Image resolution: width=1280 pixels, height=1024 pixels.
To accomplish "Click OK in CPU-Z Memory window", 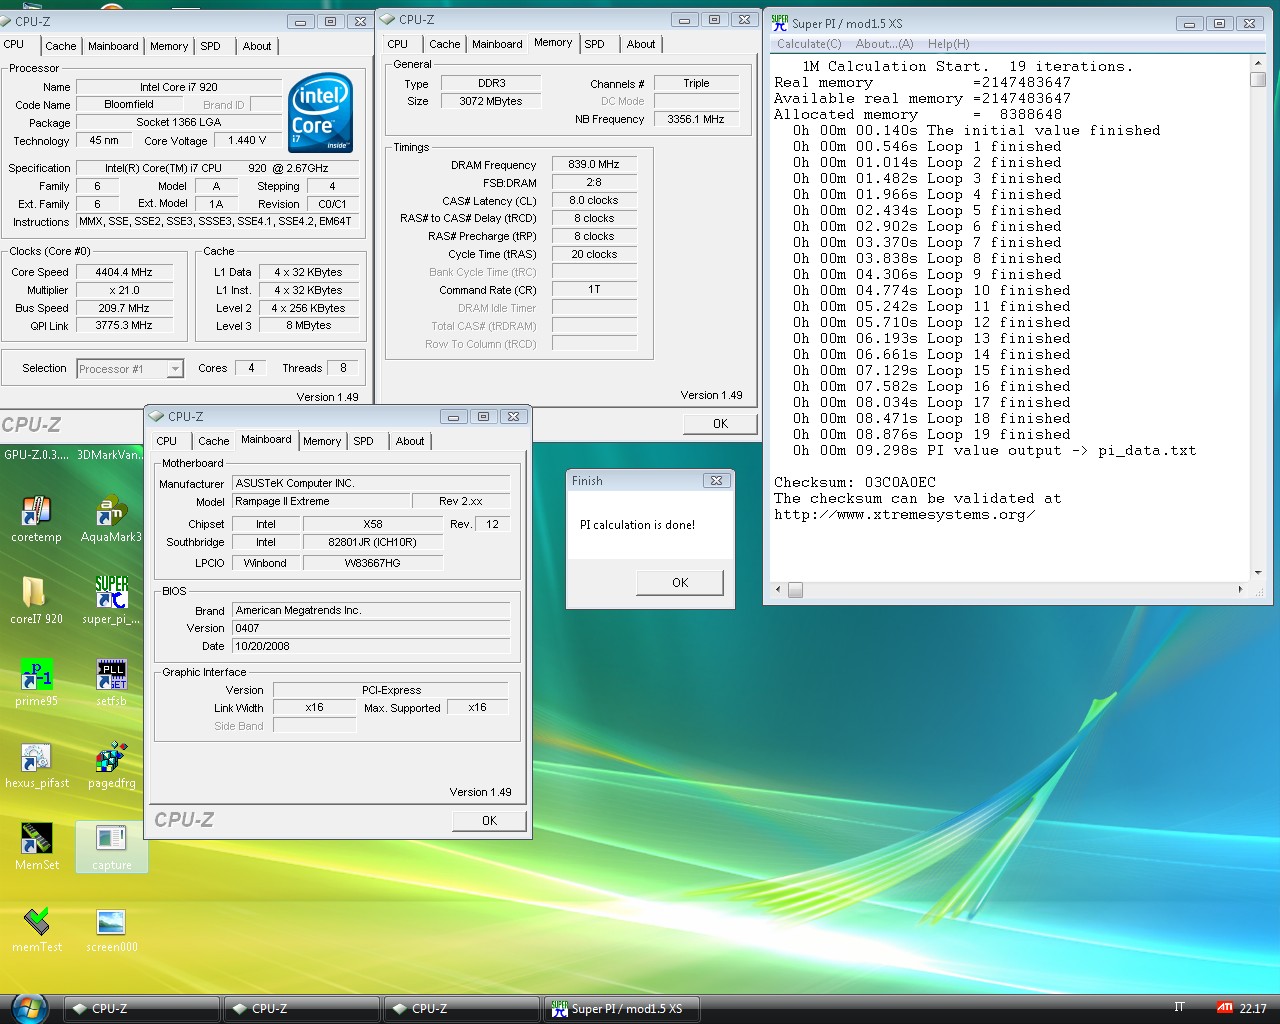I will (x=720, y=424).
